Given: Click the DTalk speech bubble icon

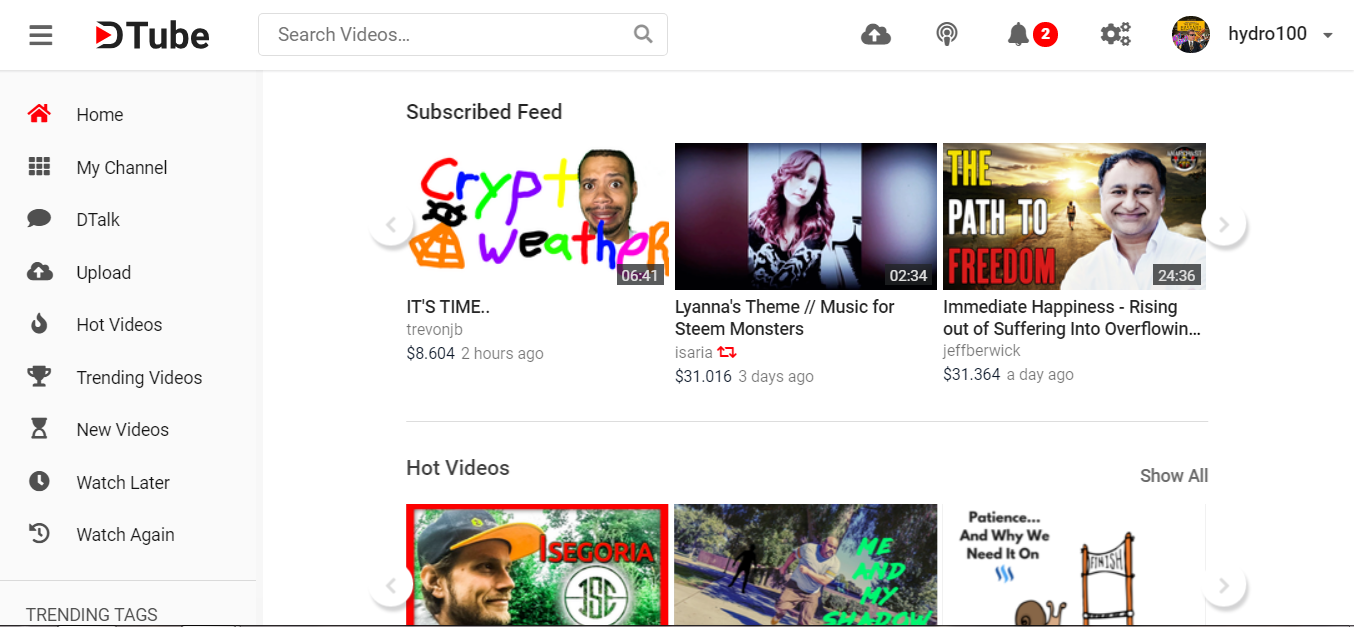Looking at the screenshot, I should coord(39,219).
